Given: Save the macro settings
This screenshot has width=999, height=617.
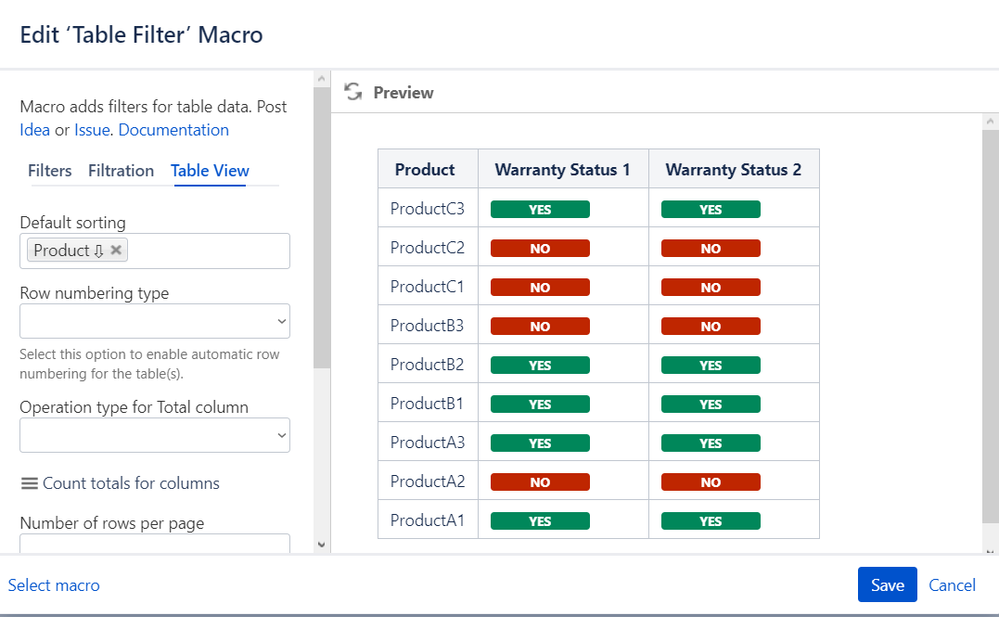Looking at the screenshot, I should (887, 585).
